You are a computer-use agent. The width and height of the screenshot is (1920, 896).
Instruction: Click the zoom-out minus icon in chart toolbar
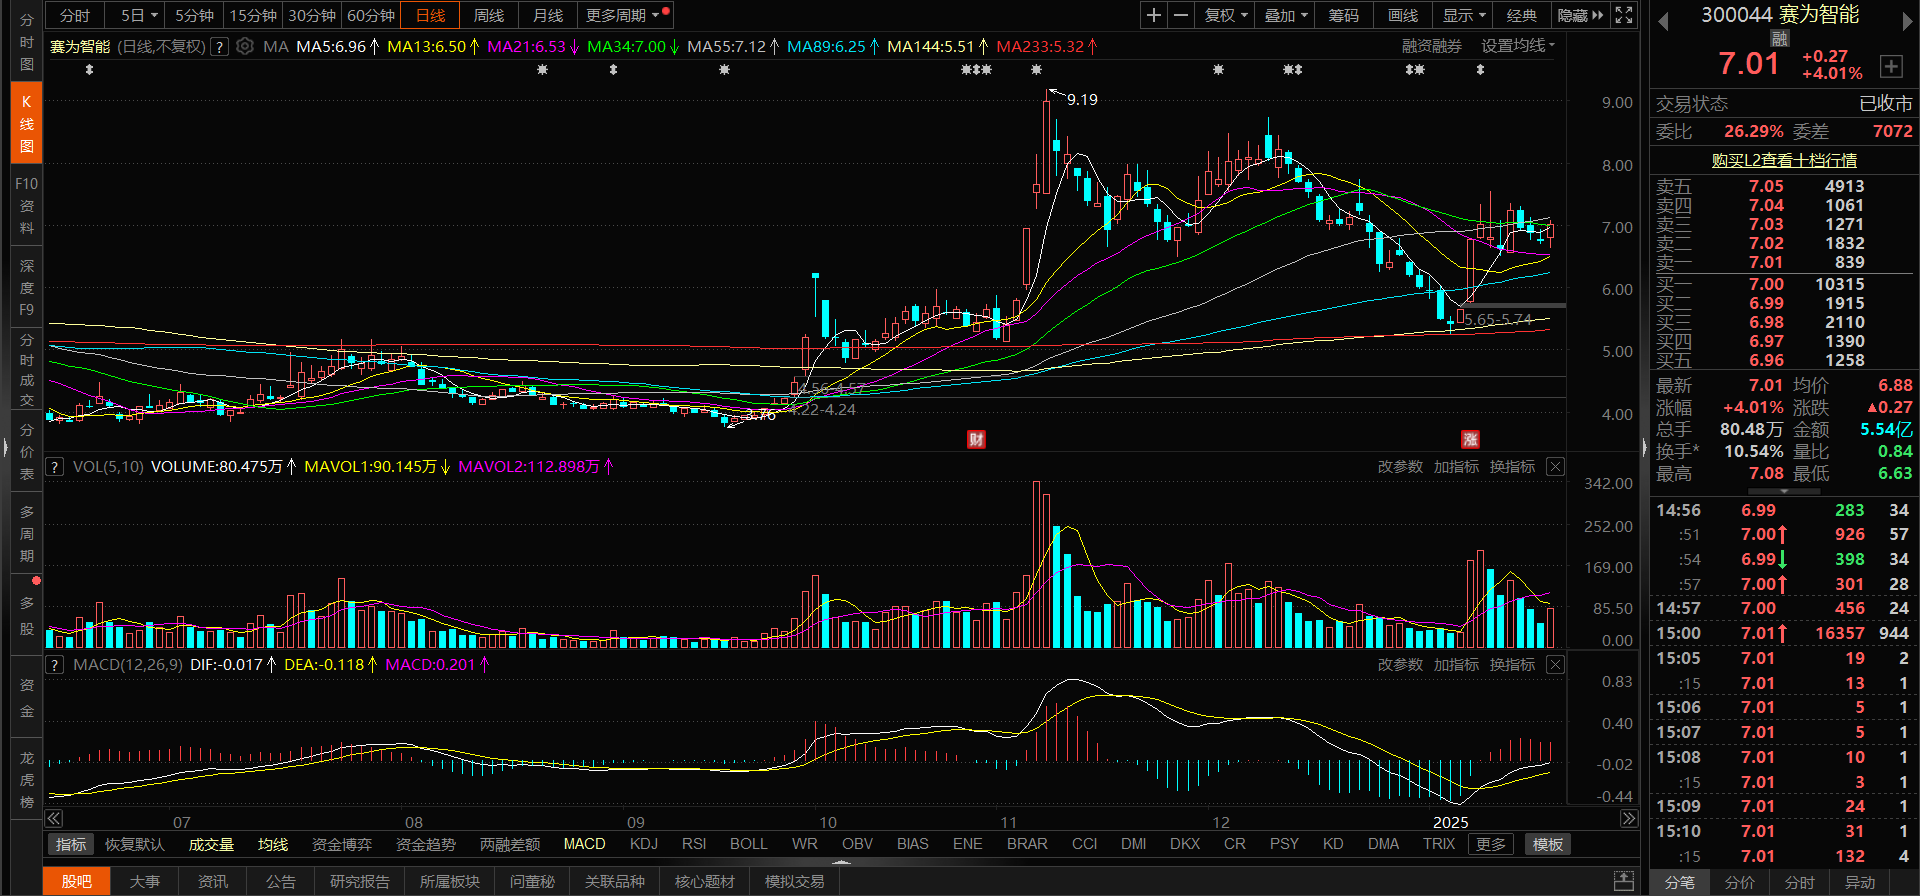click(x=1181, y=15)
